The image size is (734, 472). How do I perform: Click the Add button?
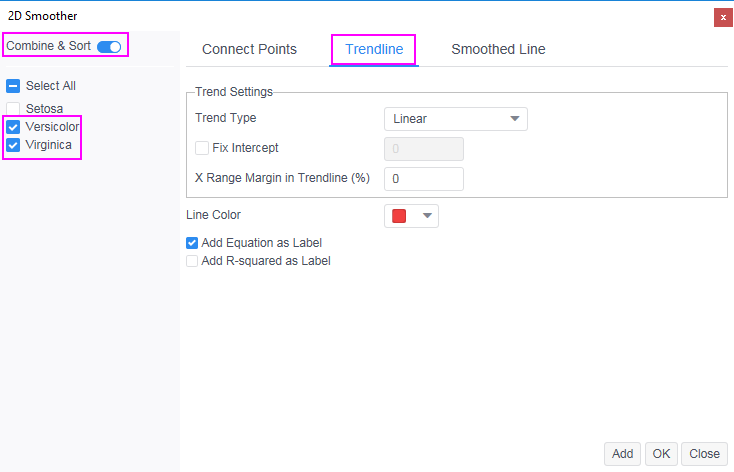click(622, 454)
